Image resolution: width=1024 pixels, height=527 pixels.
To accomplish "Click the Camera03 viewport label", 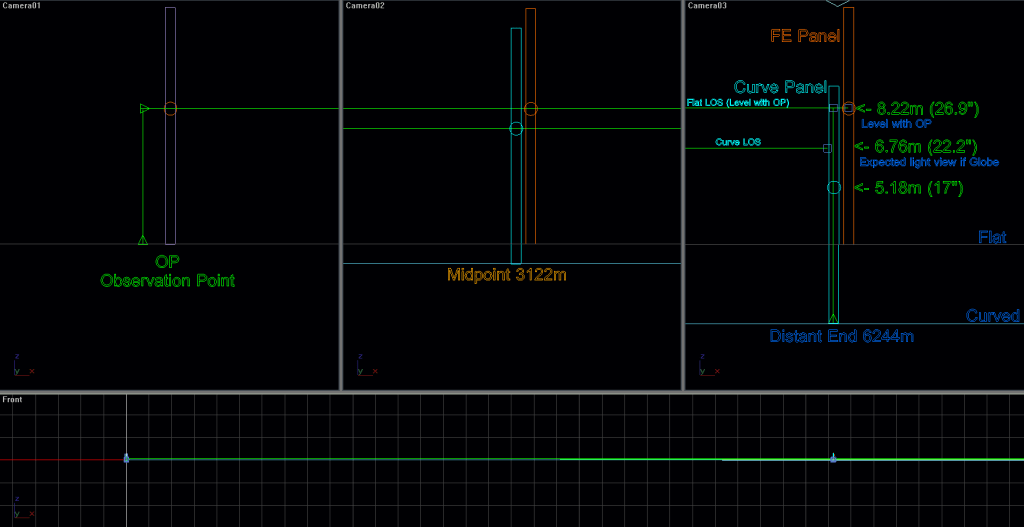I will (x=707, y=6).
